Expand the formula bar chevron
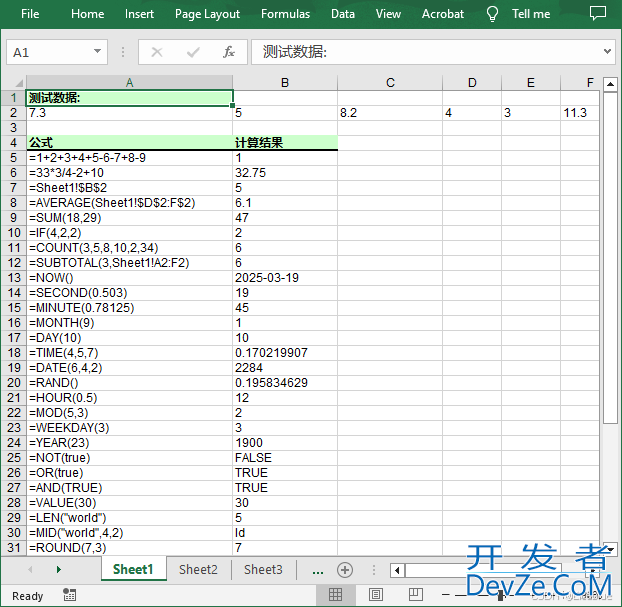This screenshot has width=622, height=607. pos(607,51)
